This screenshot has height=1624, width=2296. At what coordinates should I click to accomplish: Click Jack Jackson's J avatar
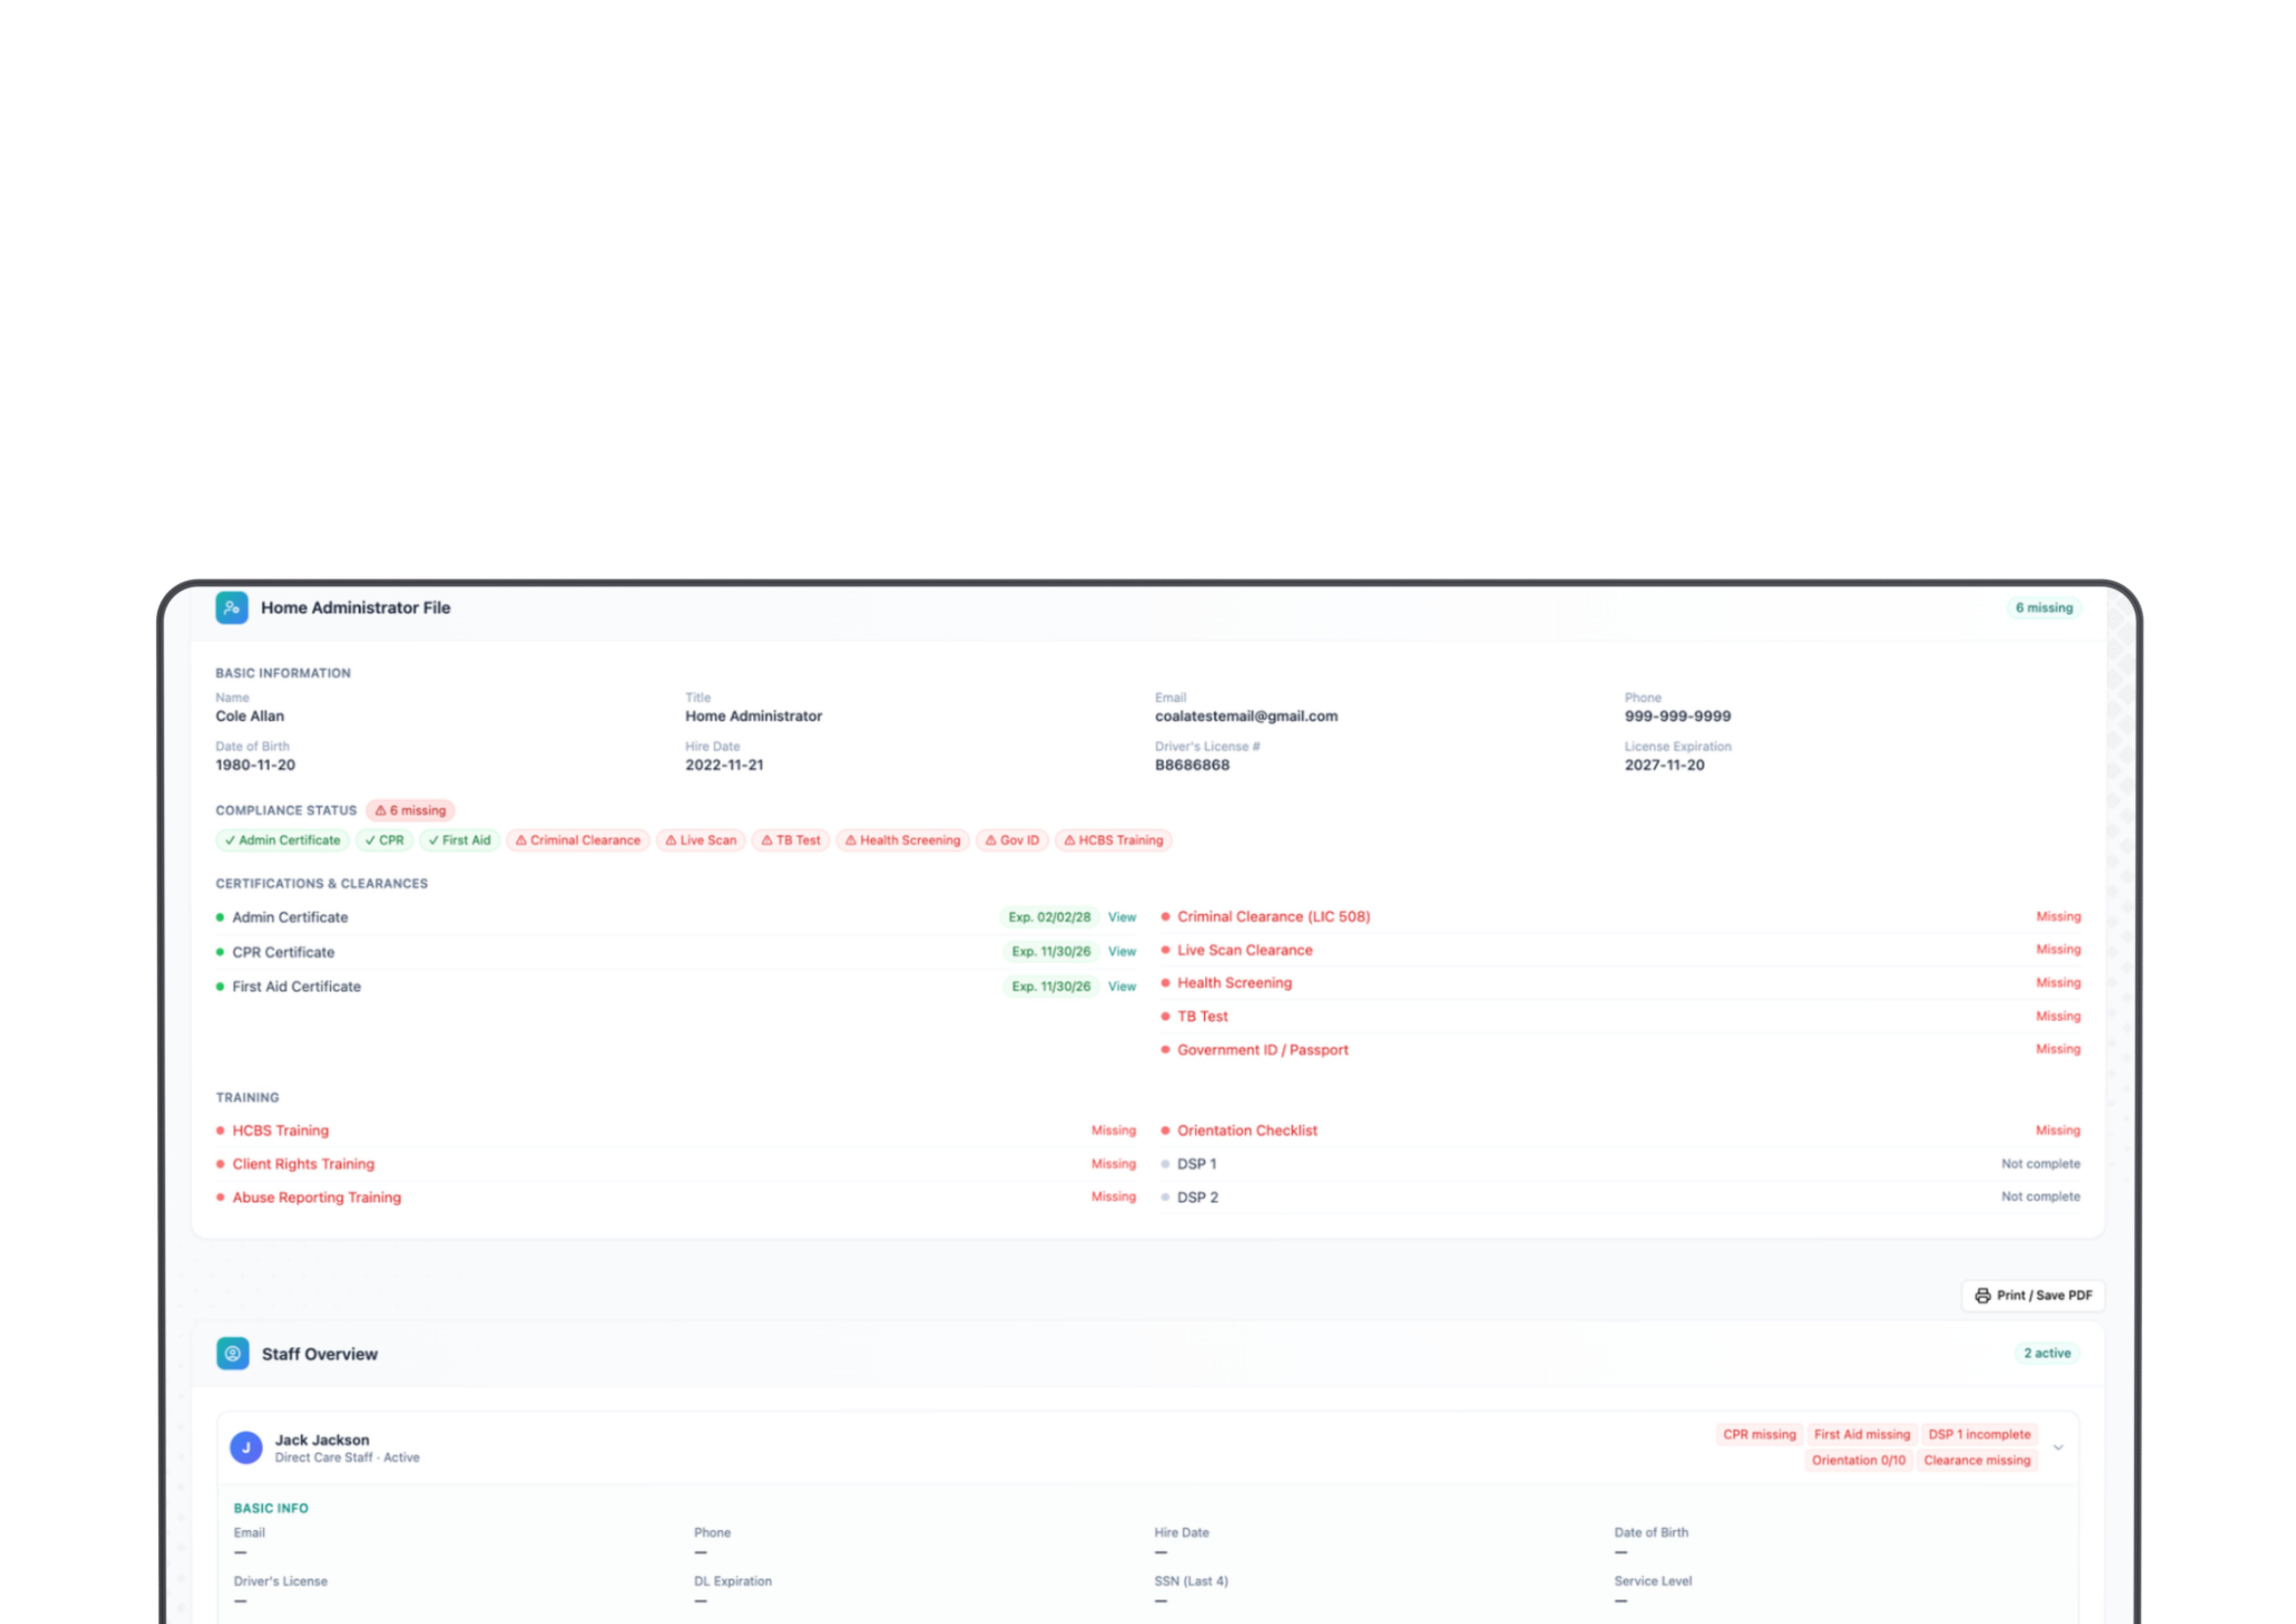[x=246, y=1447]
